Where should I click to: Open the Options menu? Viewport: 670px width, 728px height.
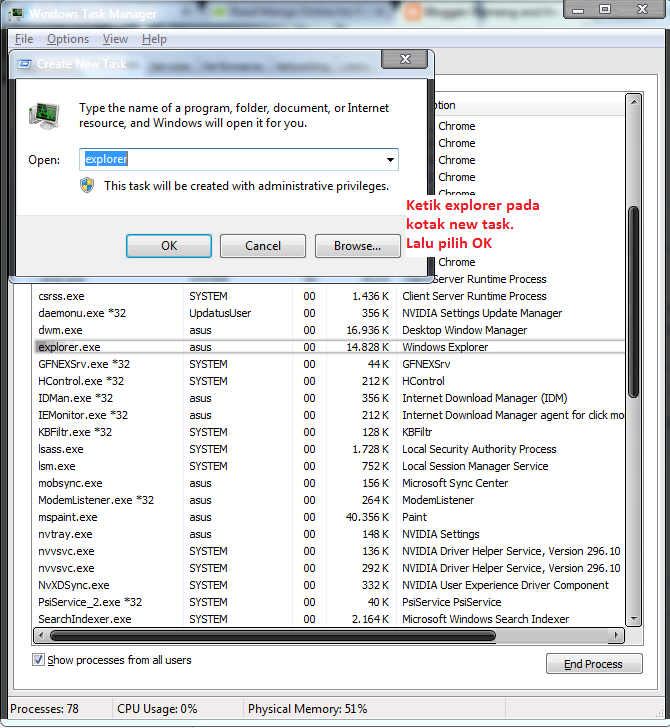68,39
